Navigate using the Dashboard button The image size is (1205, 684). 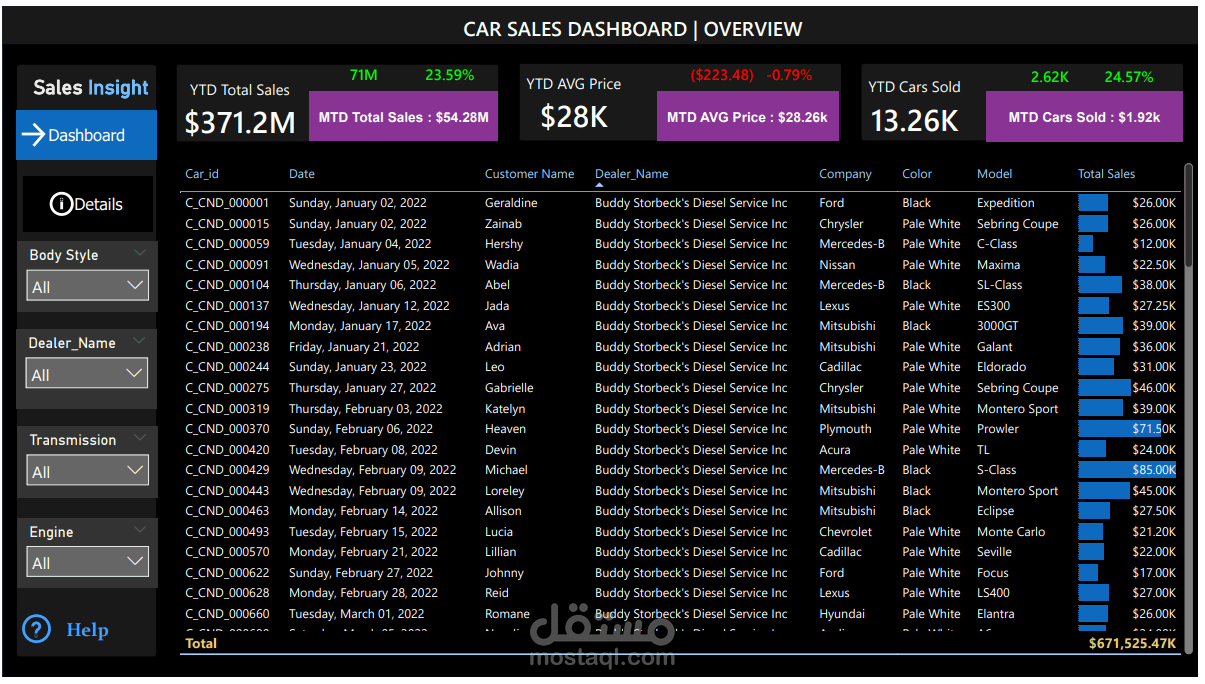(86, 134)
